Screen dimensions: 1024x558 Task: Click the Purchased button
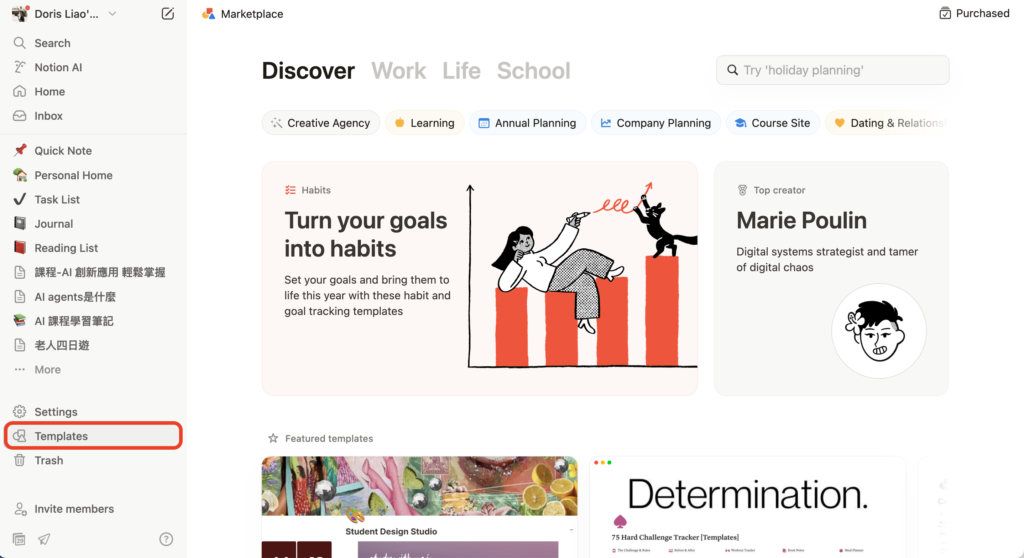(x=974, y=14)
